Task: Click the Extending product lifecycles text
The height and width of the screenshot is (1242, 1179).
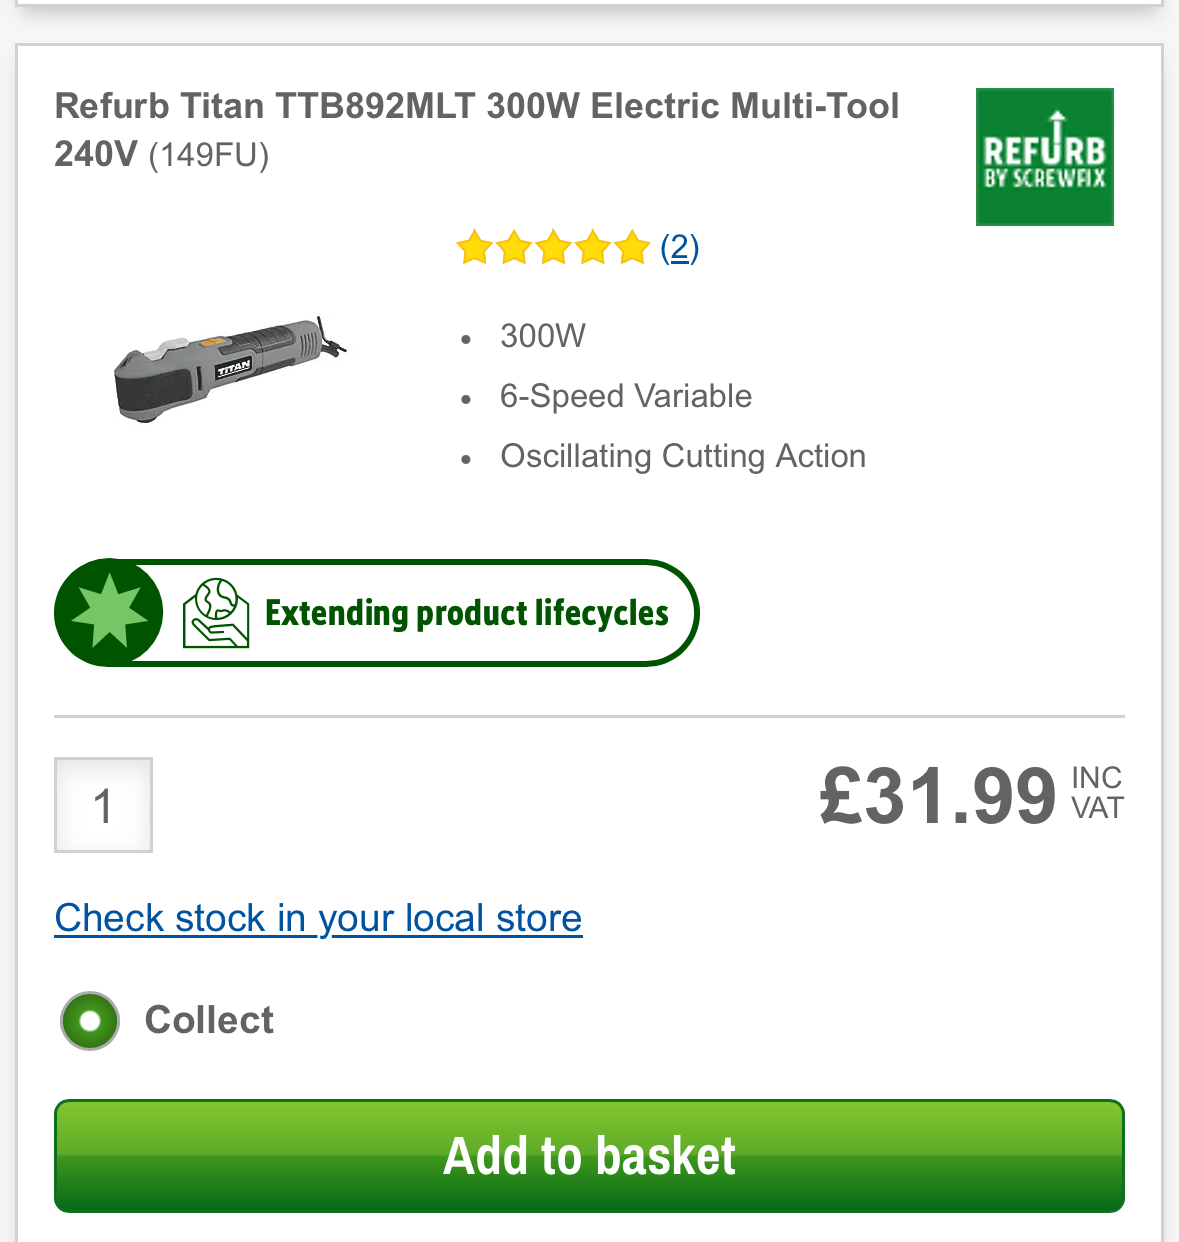Action: click(x=466, y=613)
